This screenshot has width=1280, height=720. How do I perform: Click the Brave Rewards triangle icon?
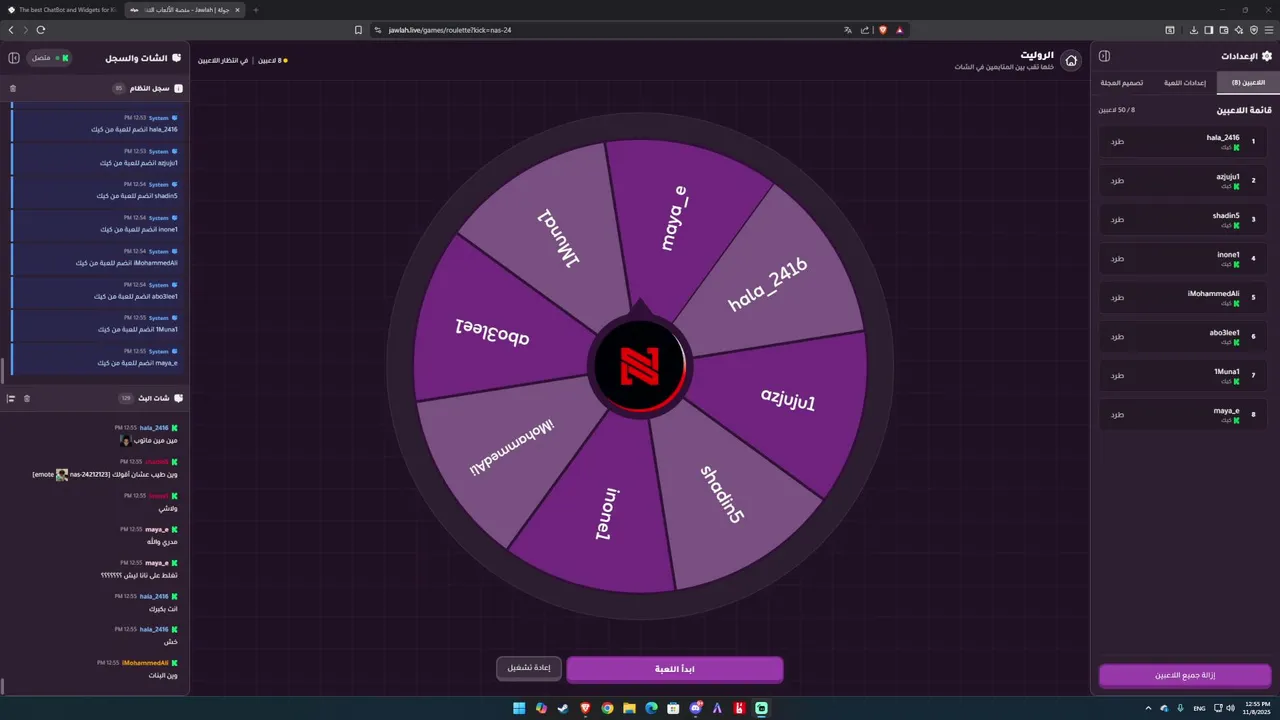pyautogui.click(x=900, y=30)
